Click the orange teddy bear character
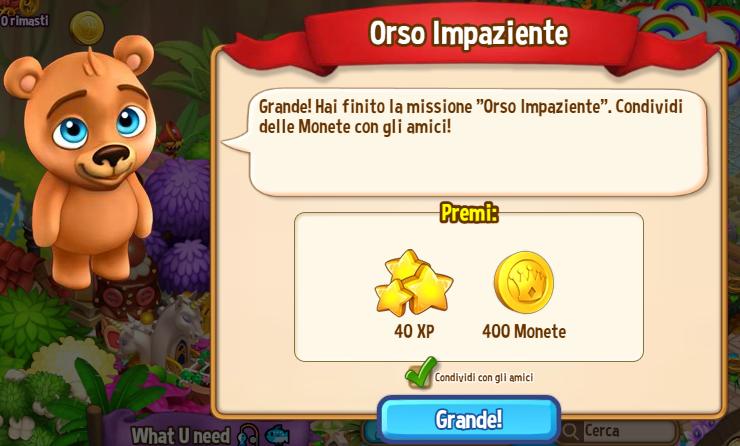 (x=85, y=158)
